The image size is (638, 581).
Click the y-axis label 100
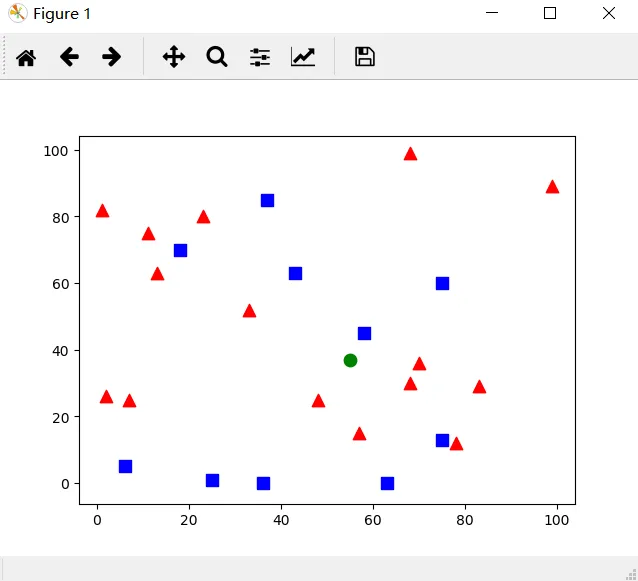pos(55,151)
